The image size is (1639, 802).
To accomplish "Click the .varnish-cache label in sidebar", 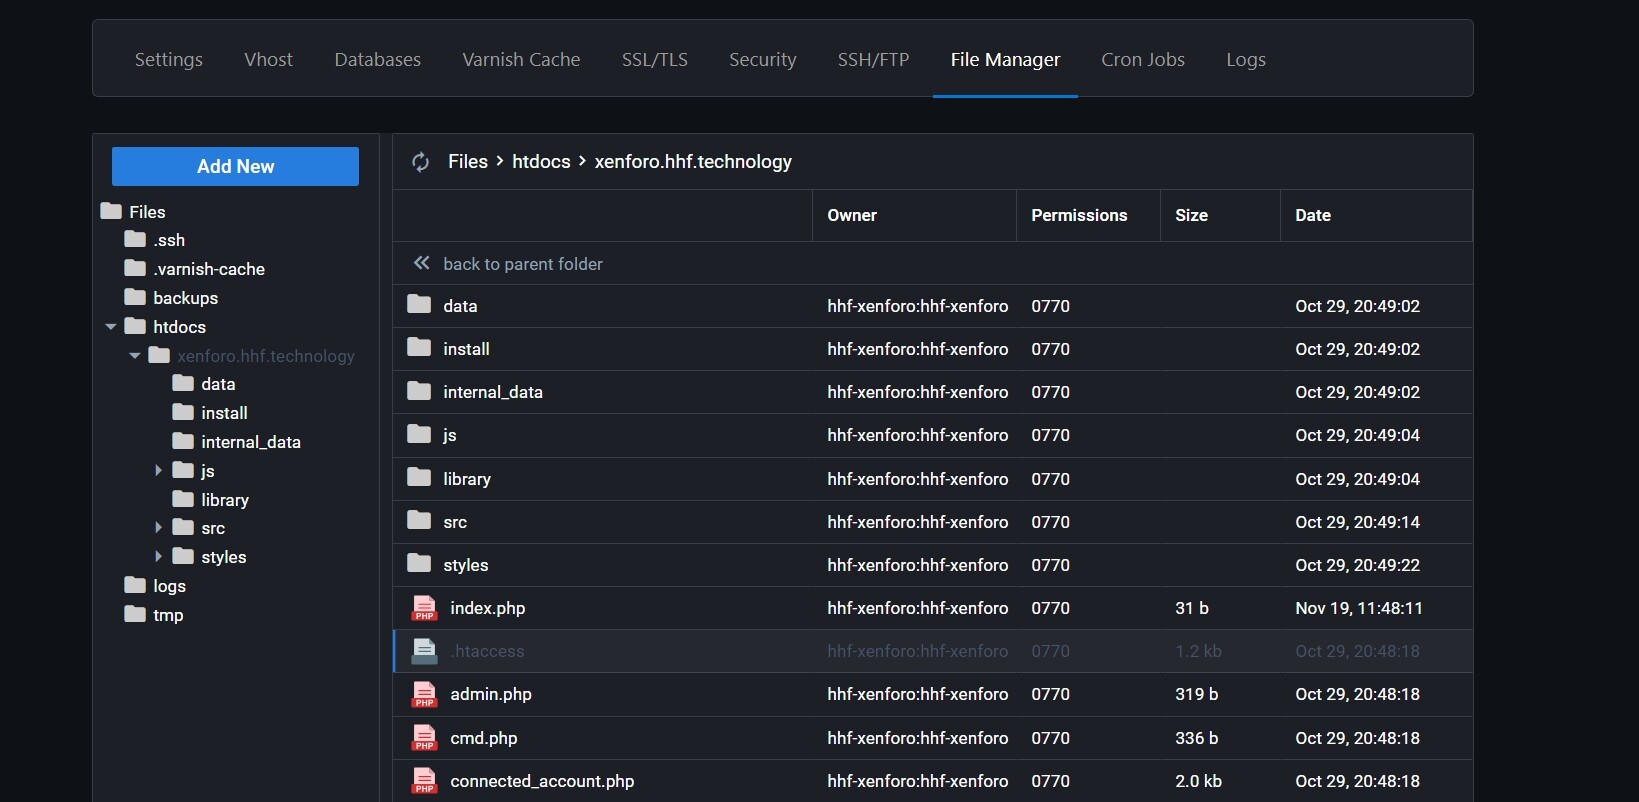I will tap(209, 269).
